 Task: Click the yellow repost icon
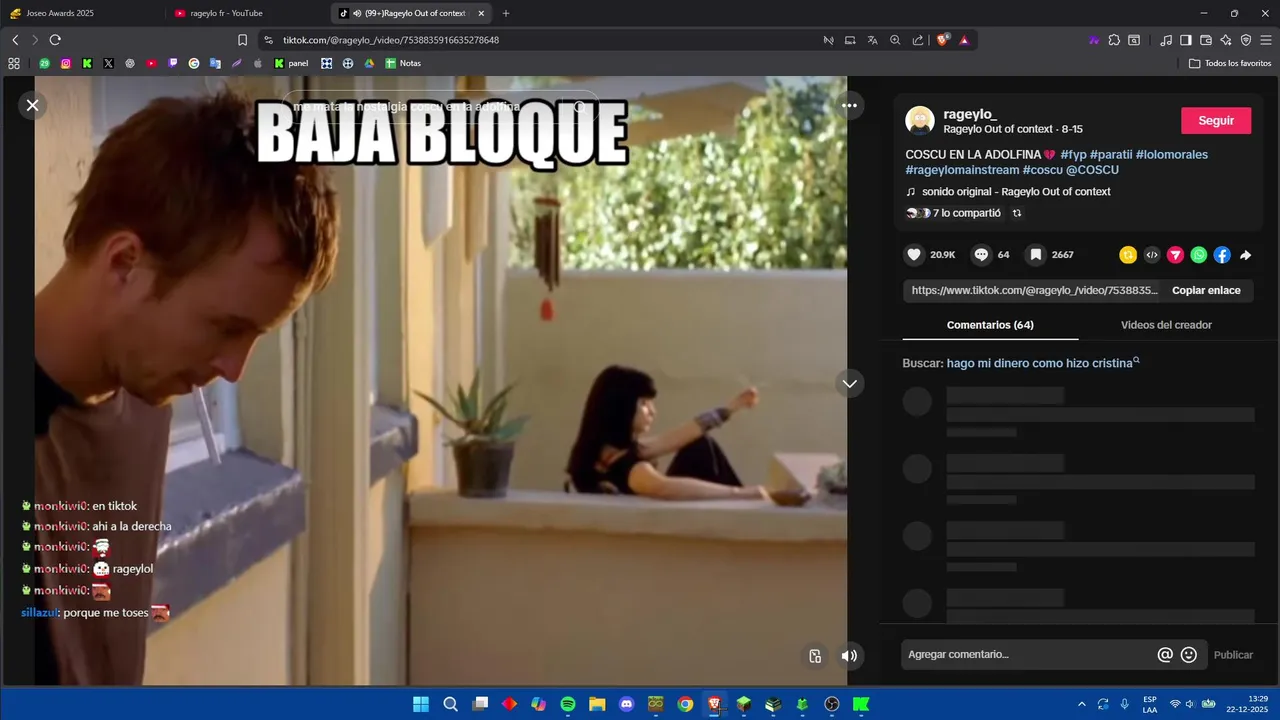pyautogui.click(x=1128, y=255)
